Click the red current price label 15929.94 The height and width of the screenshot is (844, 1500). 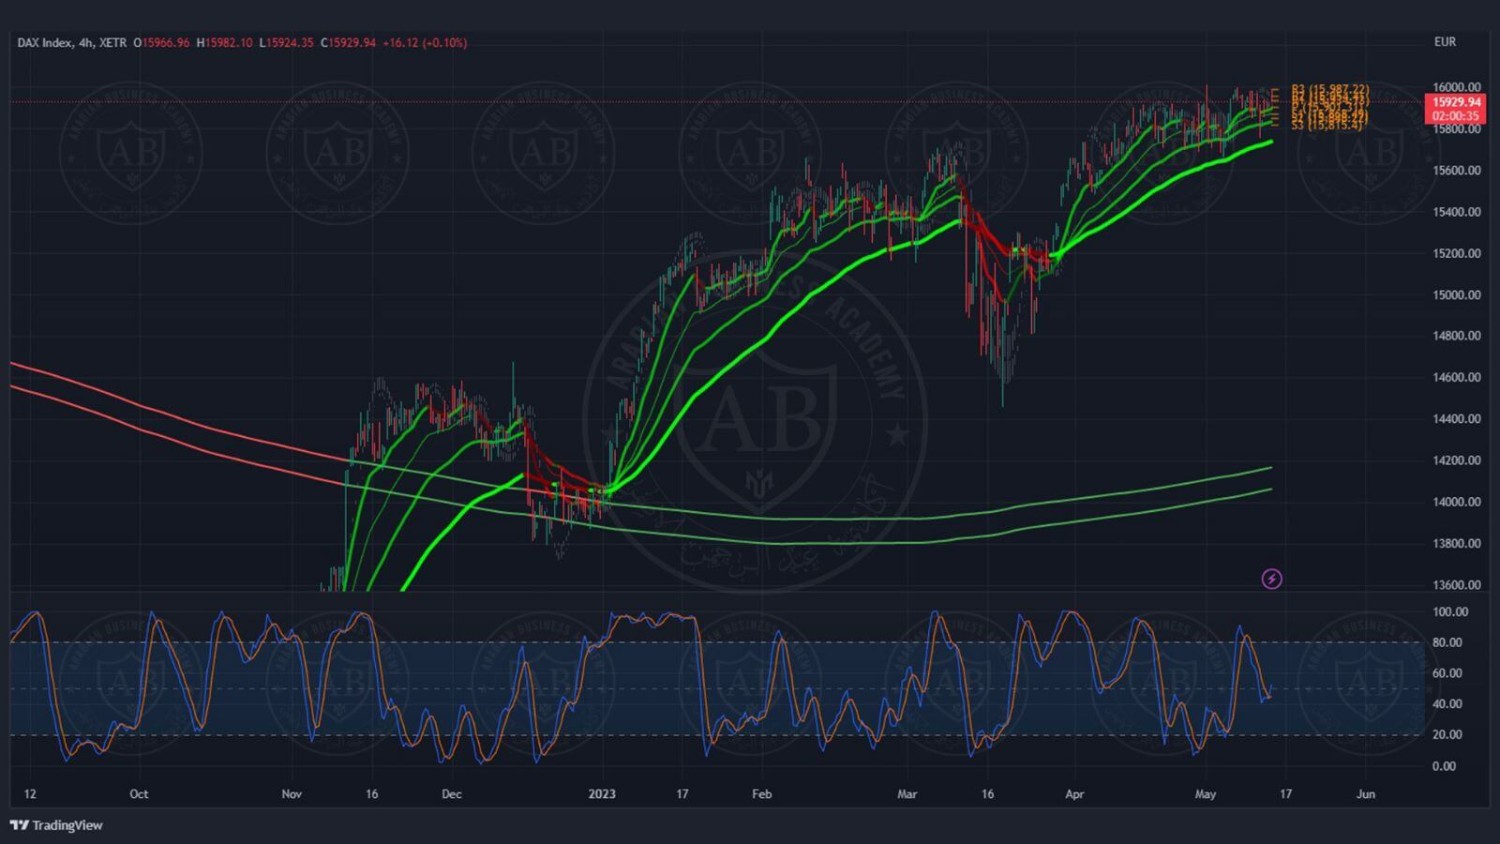pos(1455,102)
